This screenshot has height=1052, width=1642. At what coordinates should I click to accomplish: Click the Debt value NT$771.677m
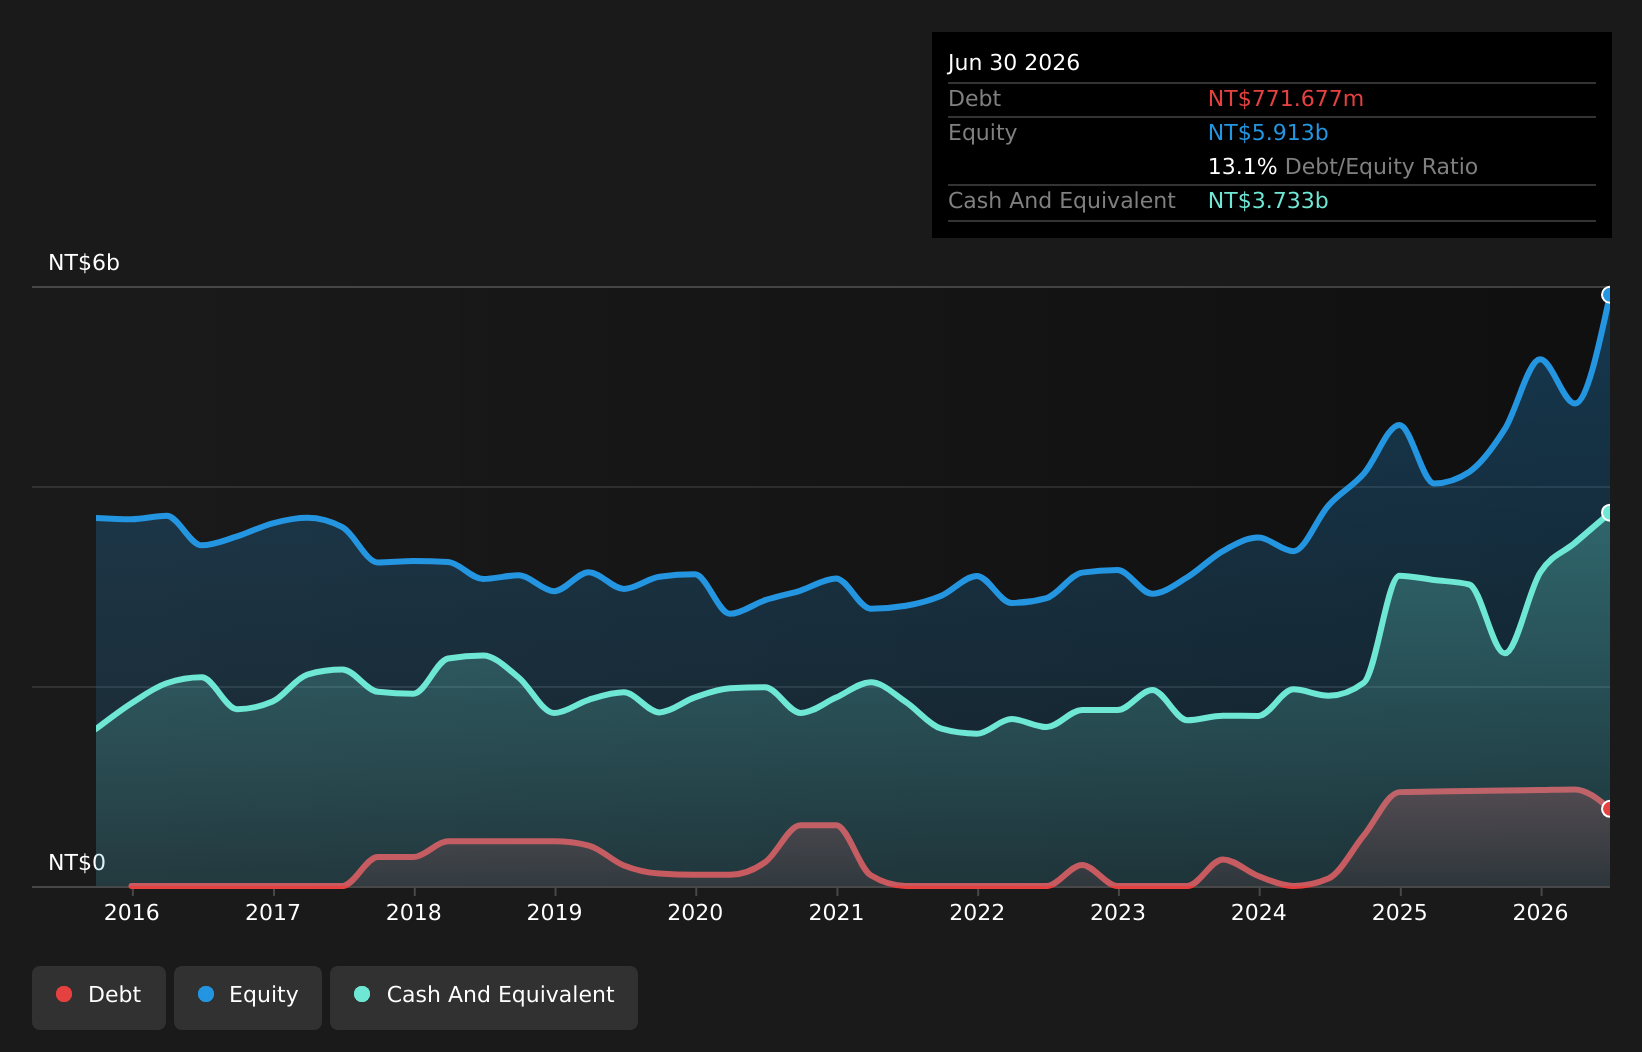point(1286,99)
